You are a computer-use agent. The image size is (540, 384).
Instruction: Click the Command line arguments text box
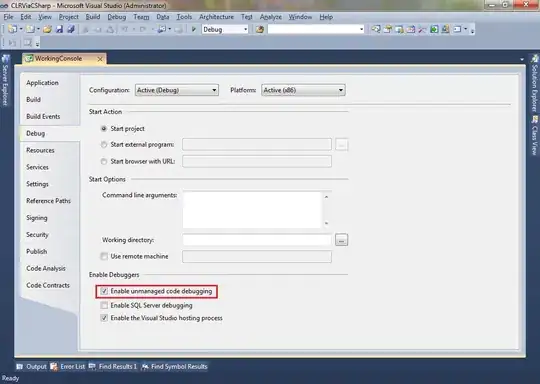point(253,209)
